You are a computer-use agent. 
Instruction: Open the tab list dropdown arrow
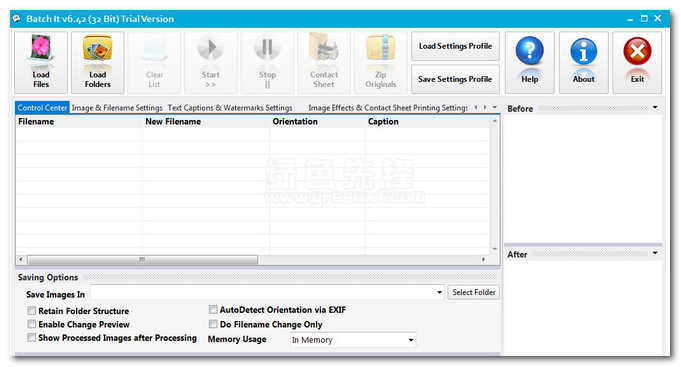point(495,107)
